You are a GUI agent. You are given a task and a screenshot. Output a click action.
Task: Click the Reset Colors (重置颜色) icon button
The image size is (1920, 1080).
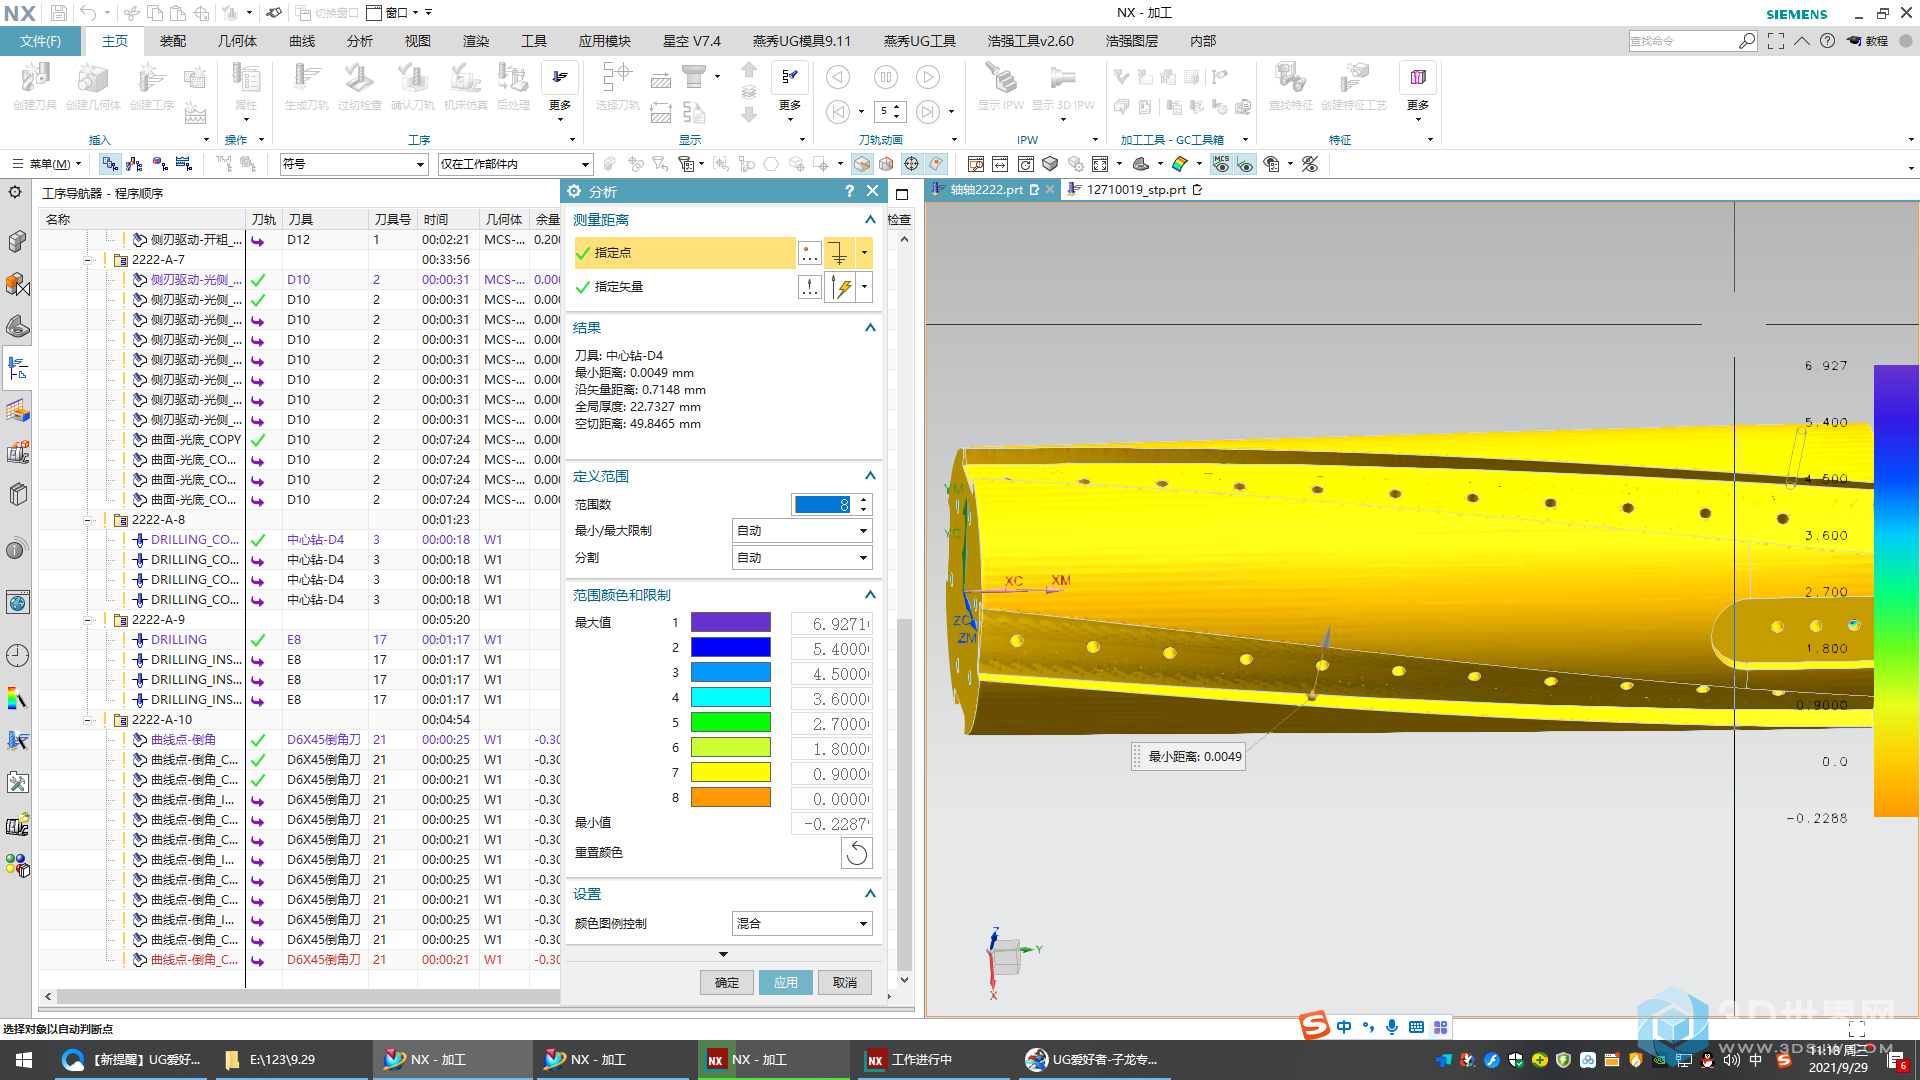click(x=857, y=853)
